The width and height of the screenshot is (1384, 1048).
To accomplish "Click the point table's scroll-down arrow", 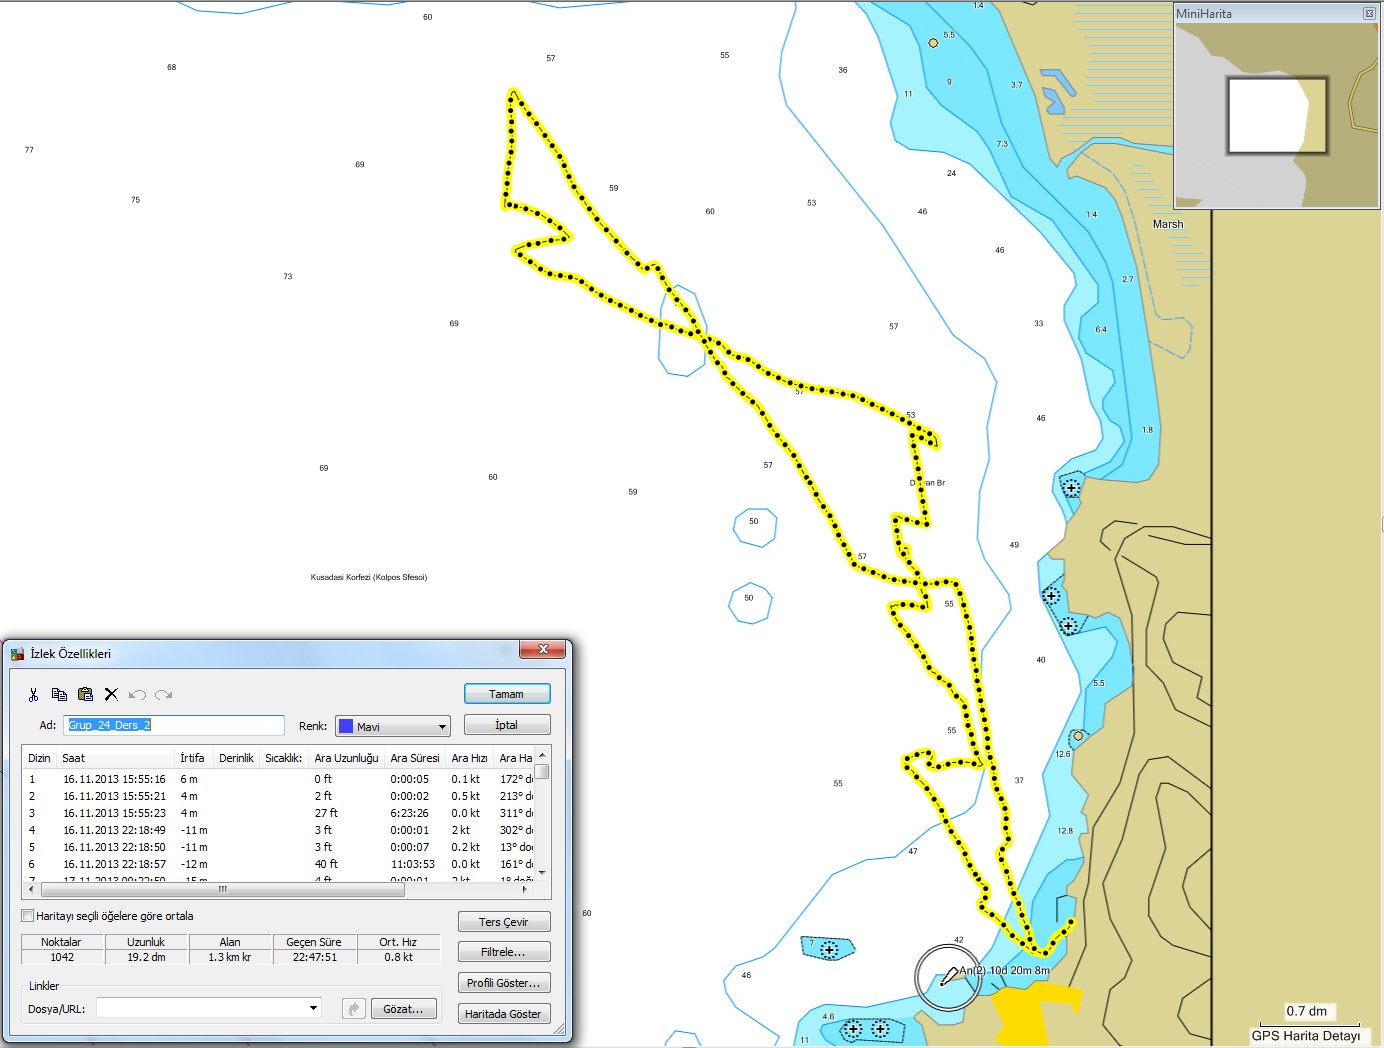I will click(x=542, y=873).
